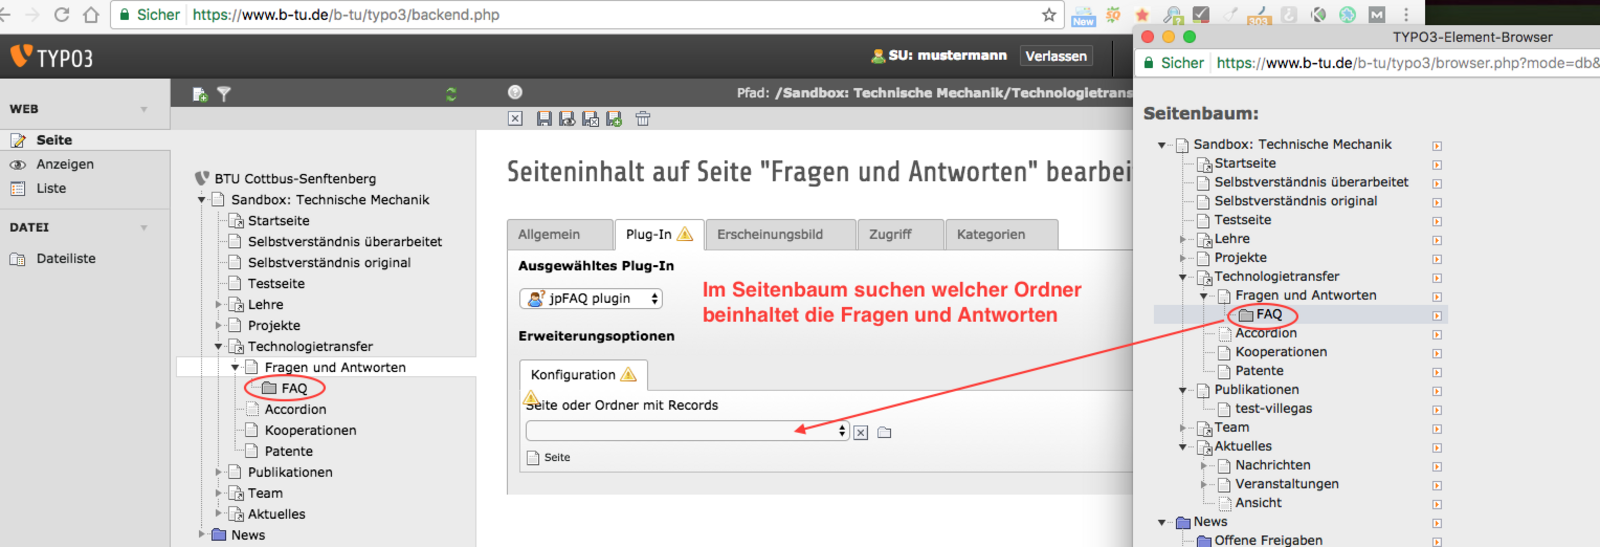1600x547 pixels.
Task: Open the Seite oder Ordner select box
Action: click(x=687, y=431)
